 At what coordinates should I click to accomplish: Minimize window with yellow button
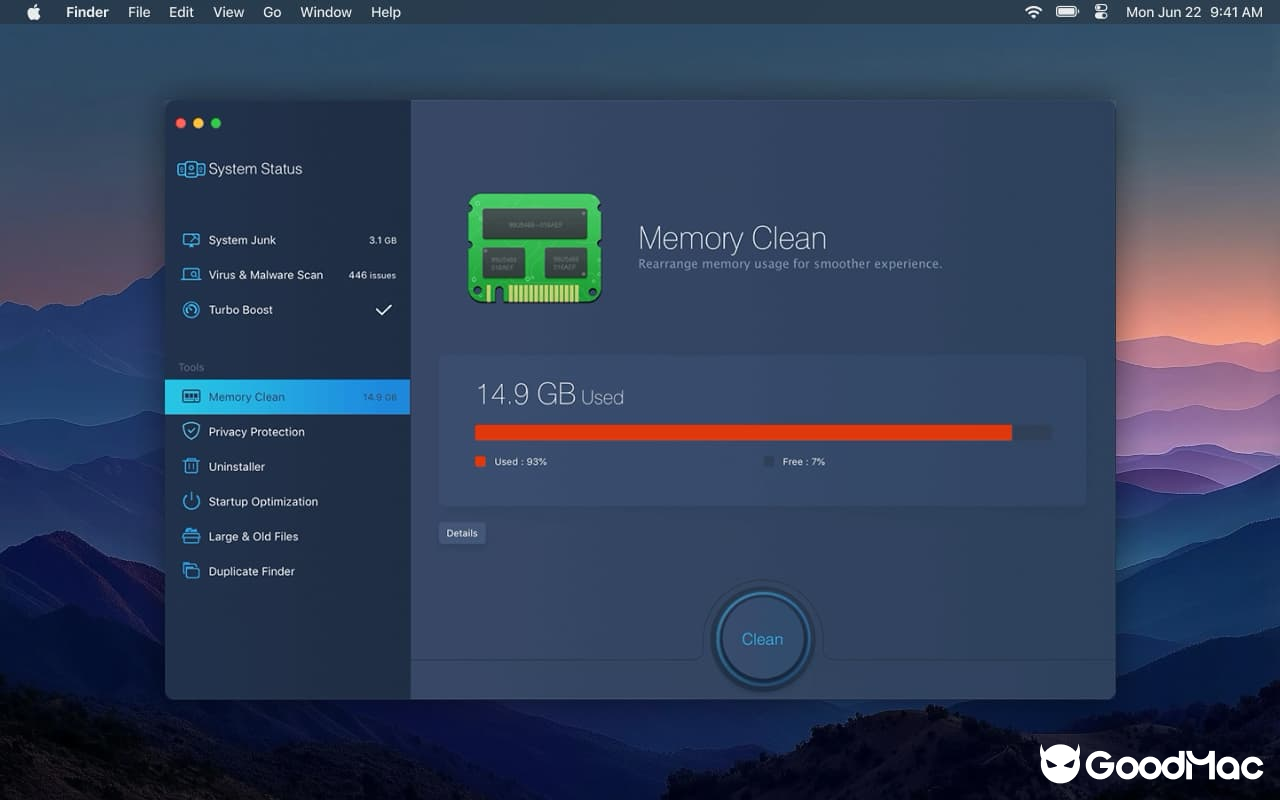pyautogui.click(x=198, y=123)
